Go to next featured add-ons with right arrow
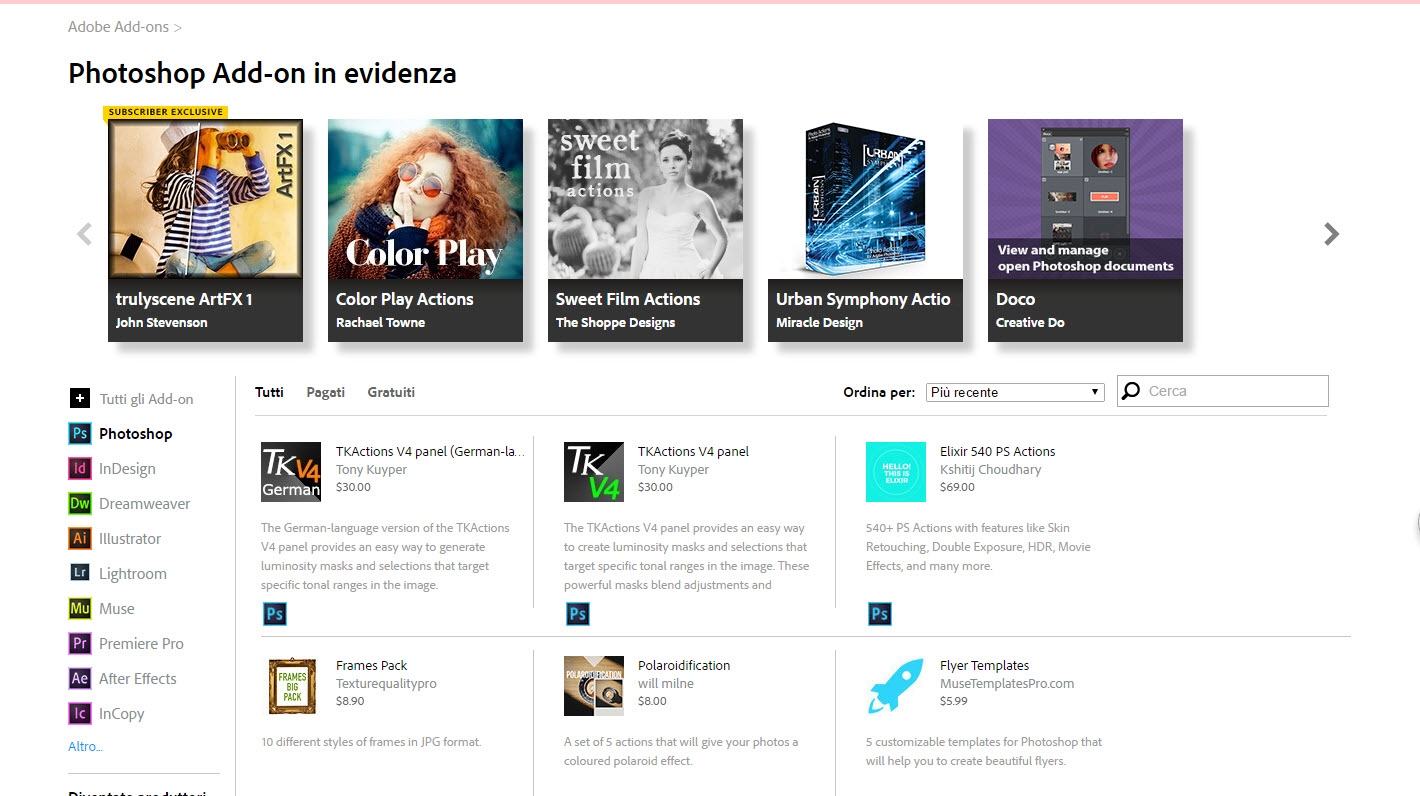Viewport: 1420px width, 796px height. pos(1331,234)
